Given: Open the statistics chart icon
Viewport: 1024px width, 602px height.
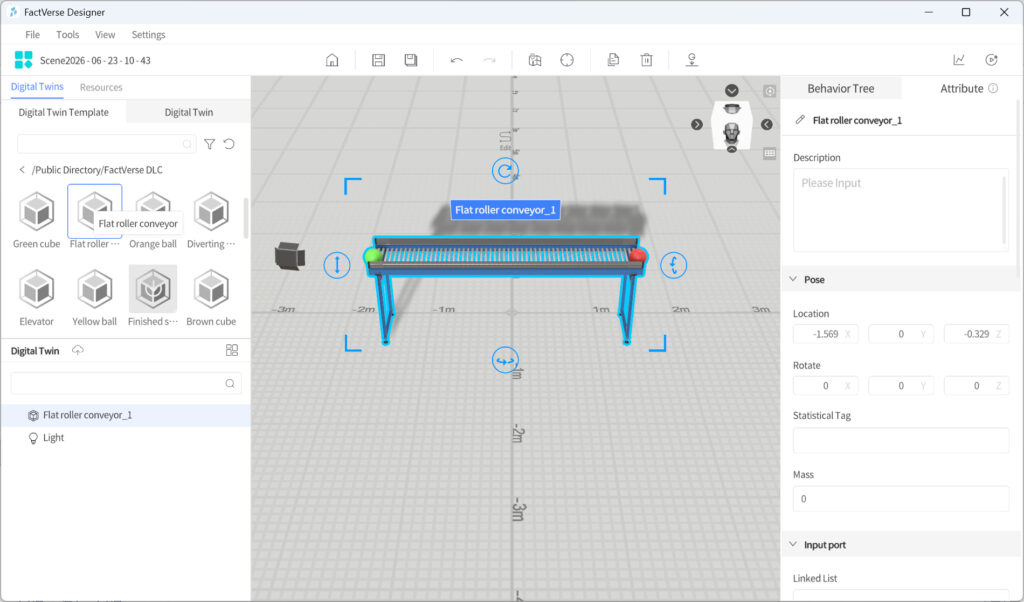Looking at the screenshot, I should (x=959, y=60).
